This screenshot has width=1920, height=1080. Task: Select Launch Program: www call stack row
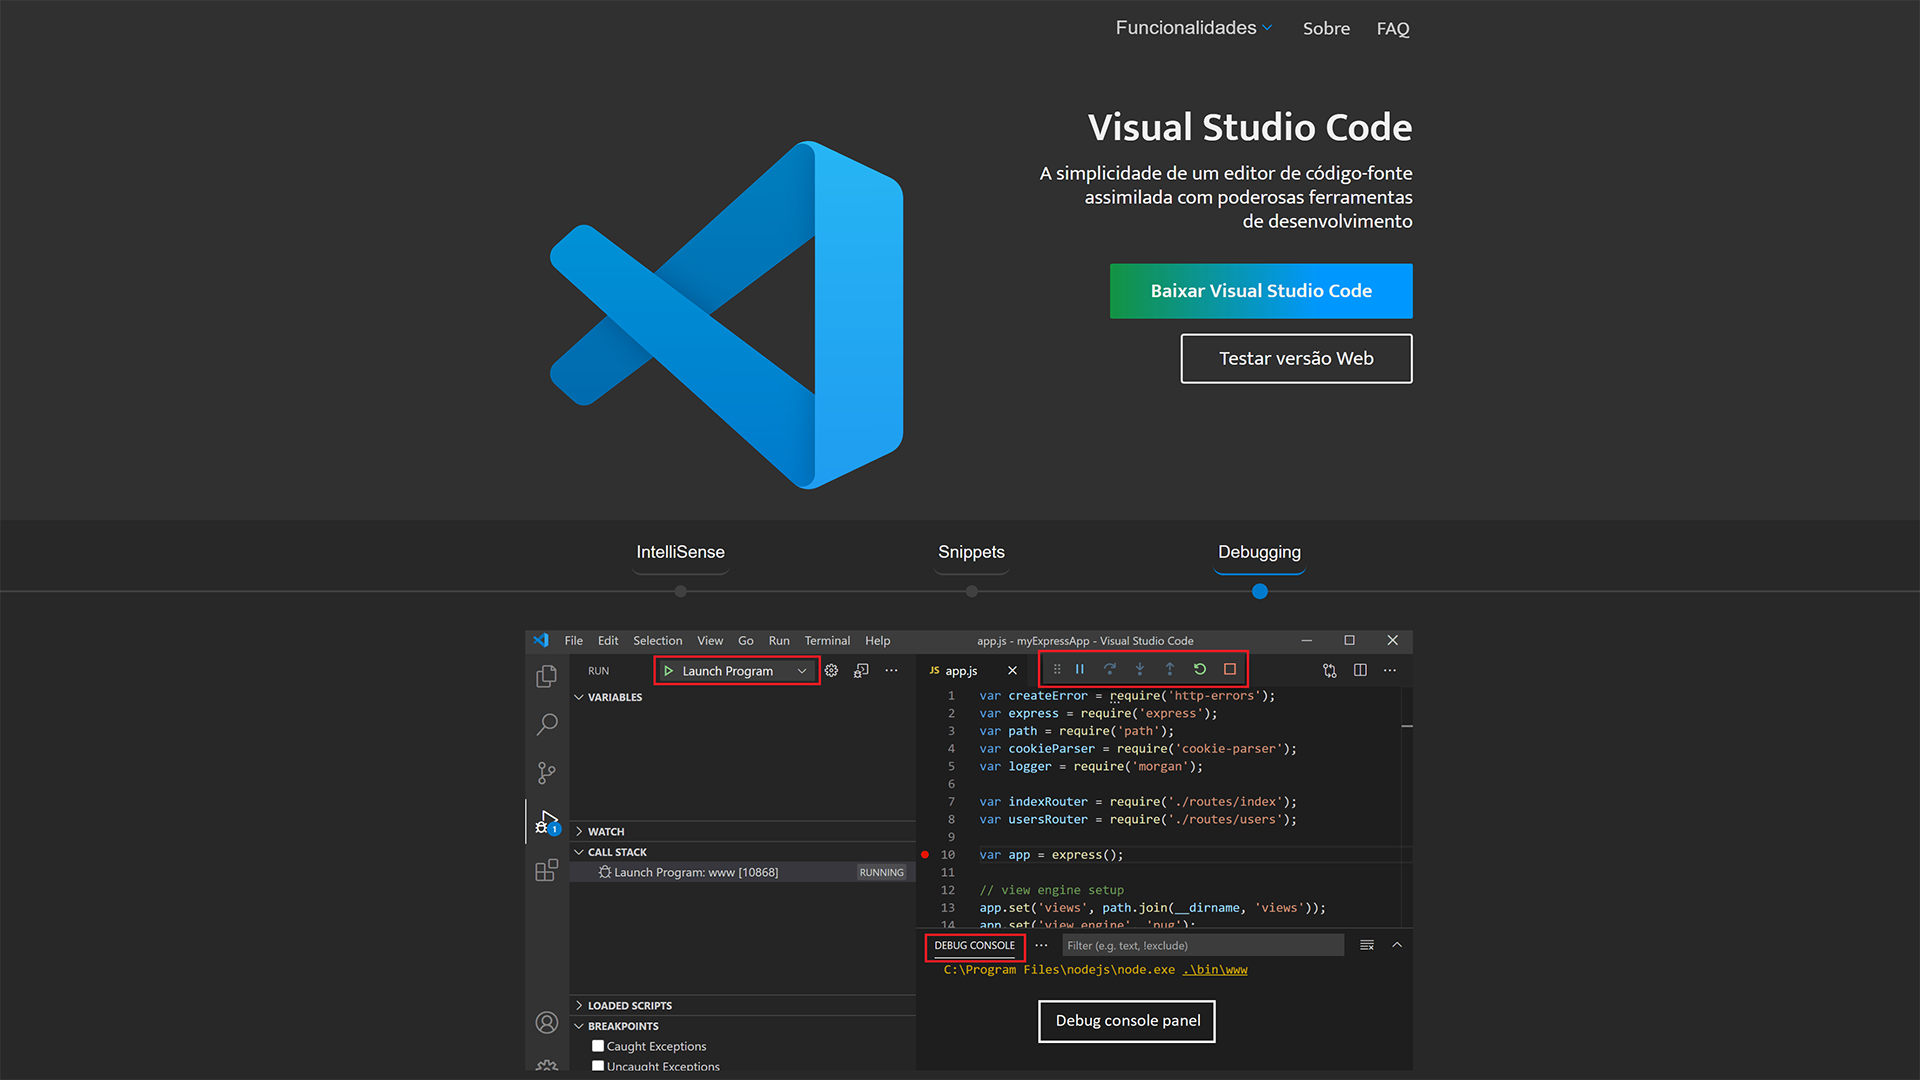tap(742, 872)
